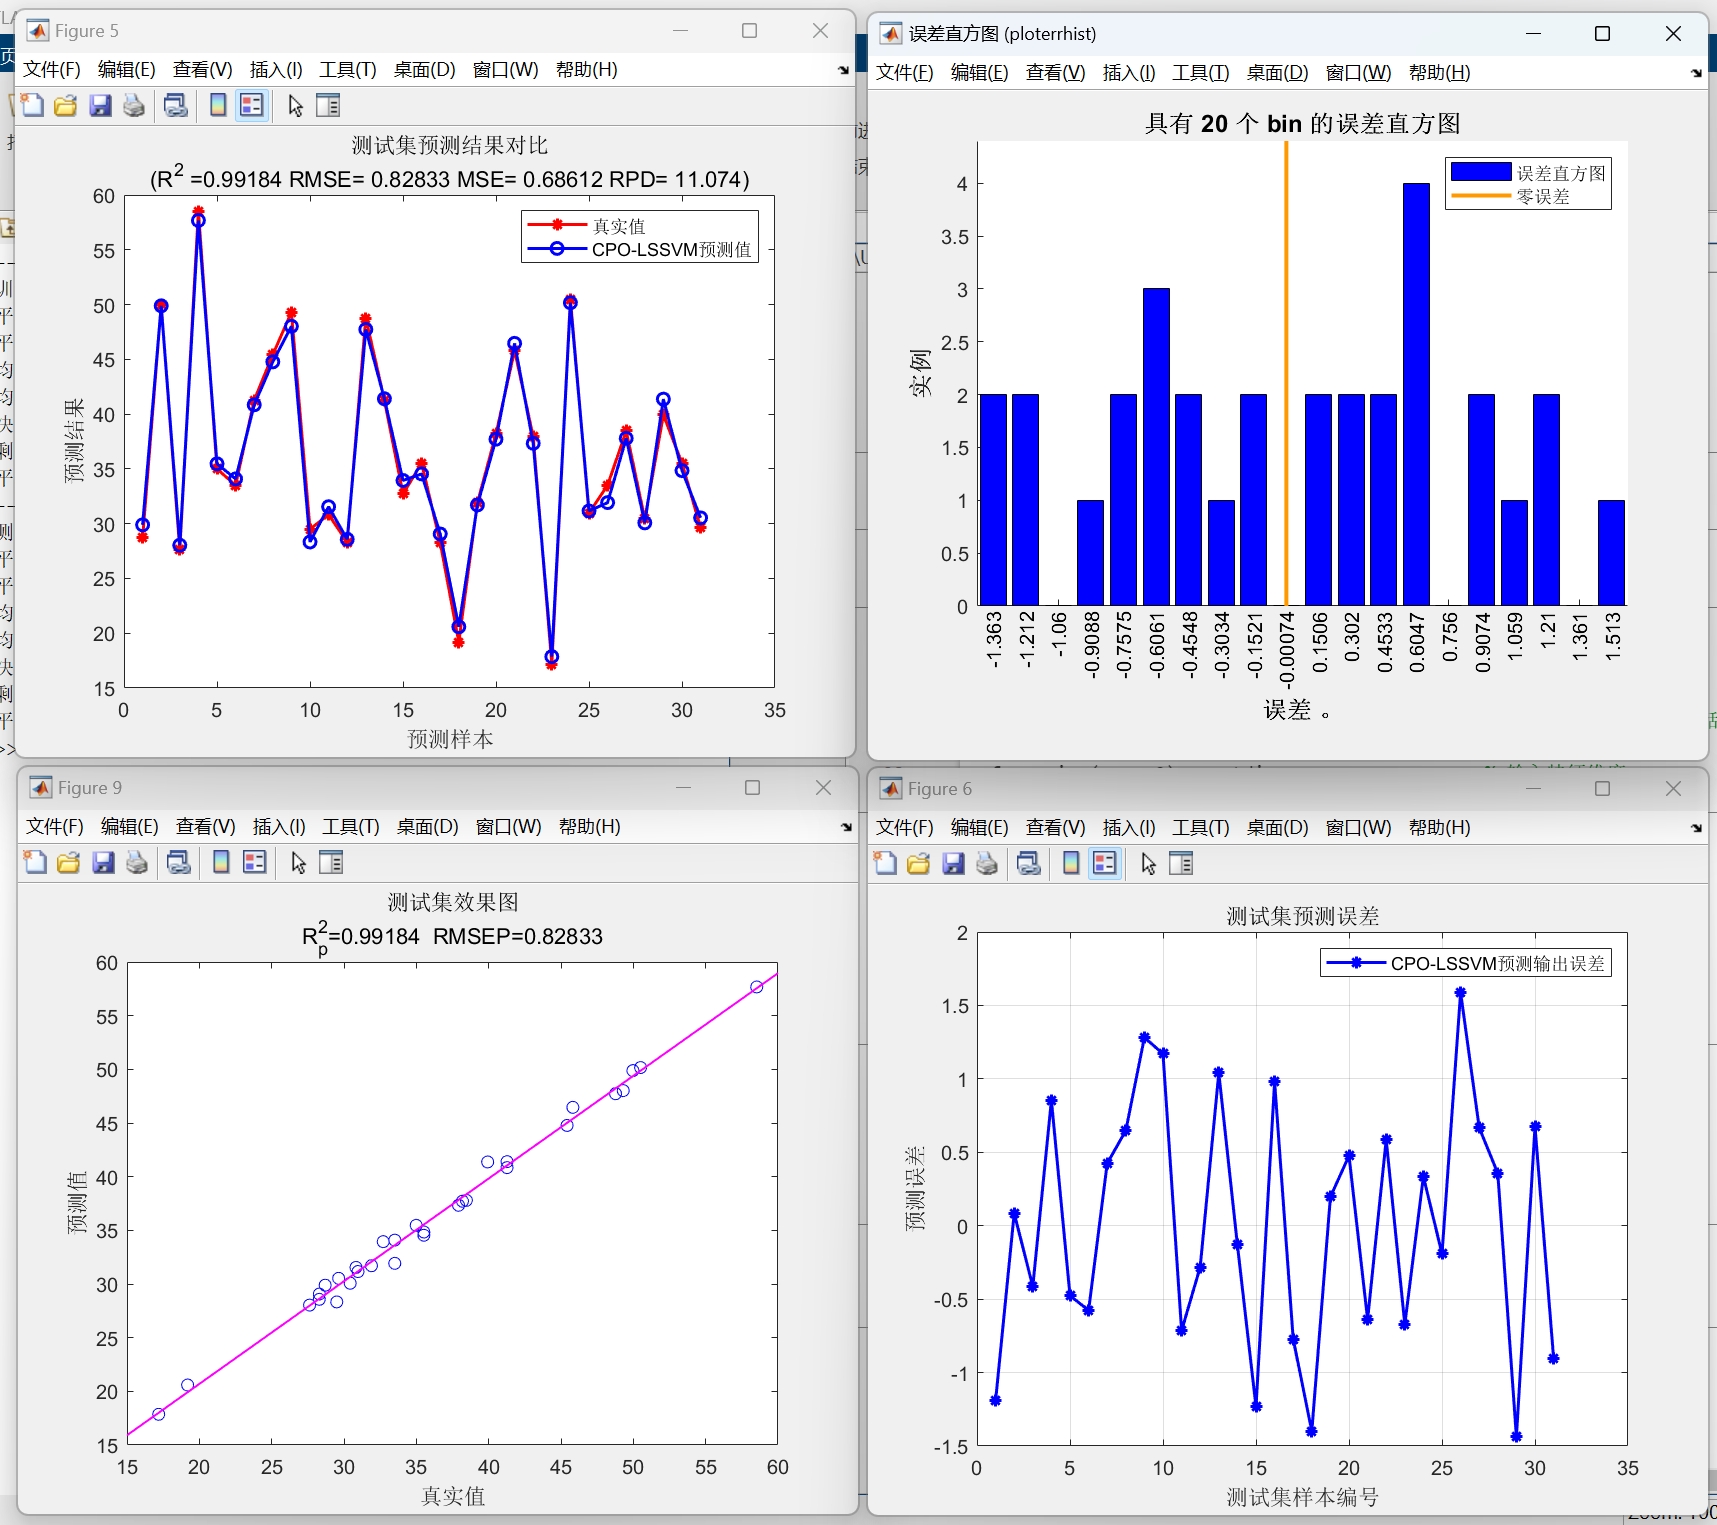Open 文件(F) menu in Figure 5
The height and width of the screenshot is (1525, 1717).
tap(52, 69)
